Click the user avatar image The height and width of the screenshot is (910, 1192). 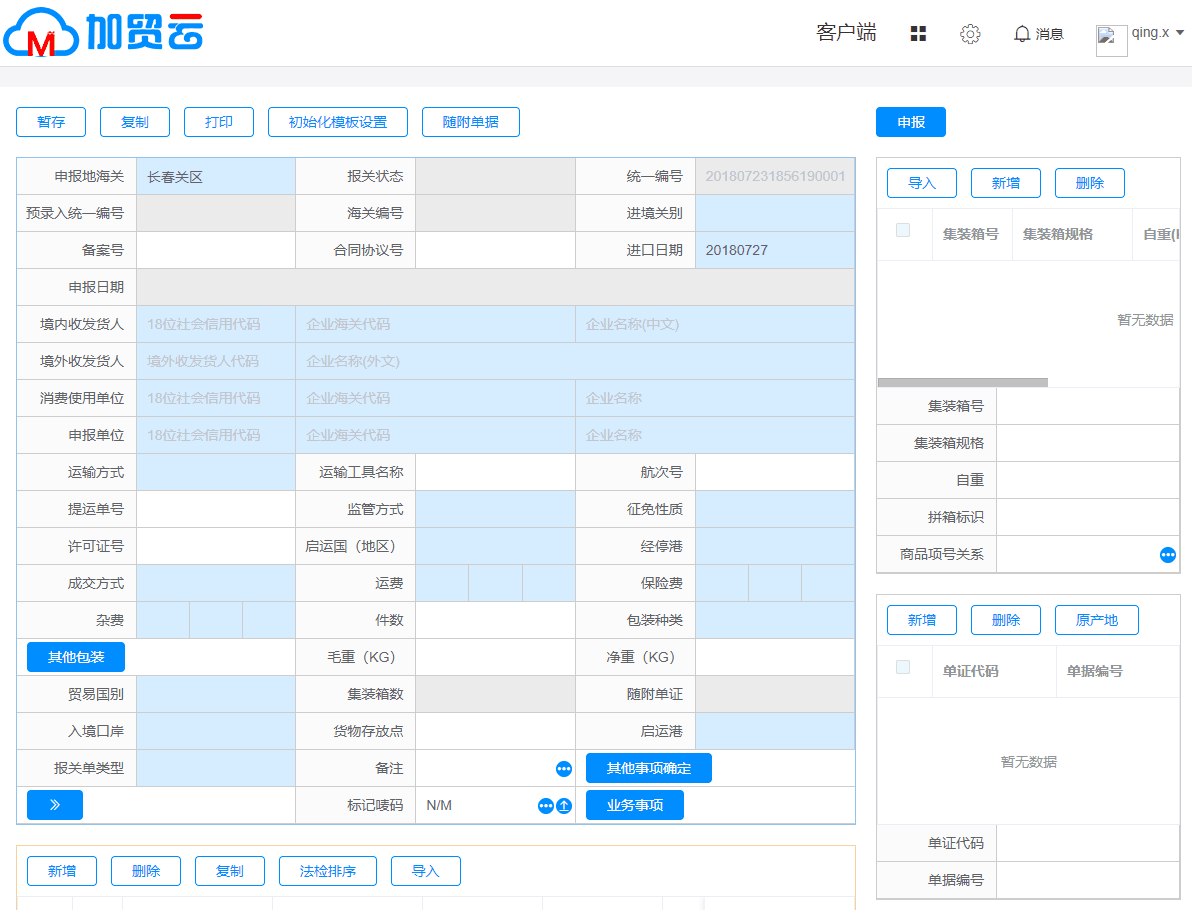[x=1111, y=41]
